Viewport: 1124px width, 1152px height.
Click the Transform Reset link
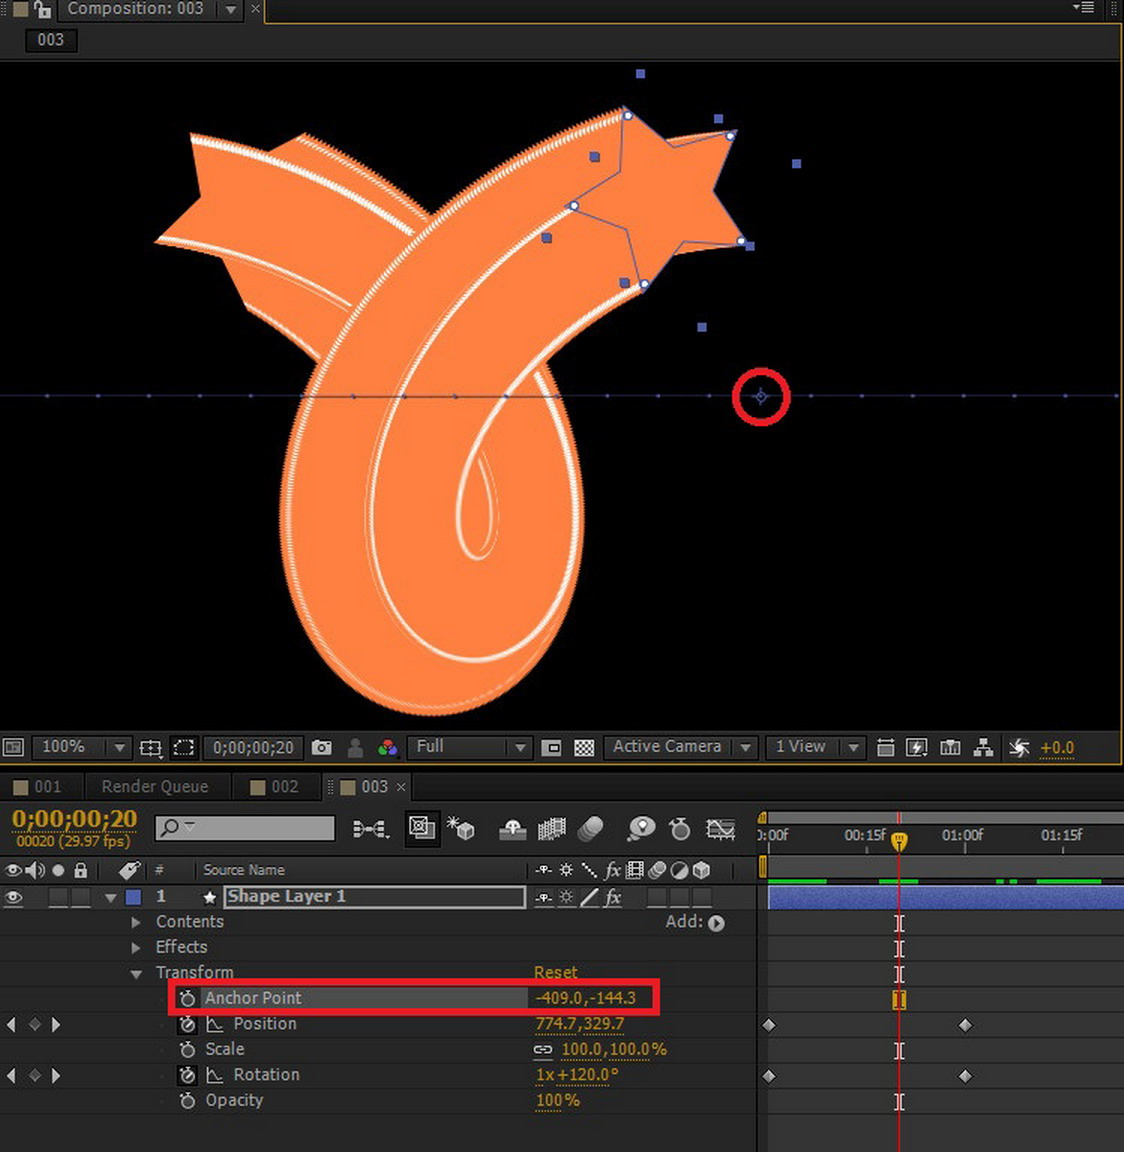(x=555, y=972)
